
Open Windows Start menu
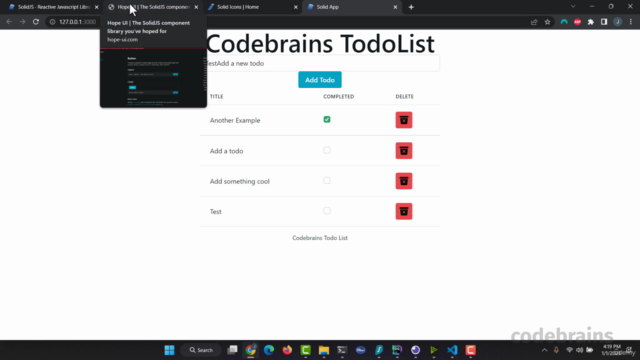click(x=169, y=350)
